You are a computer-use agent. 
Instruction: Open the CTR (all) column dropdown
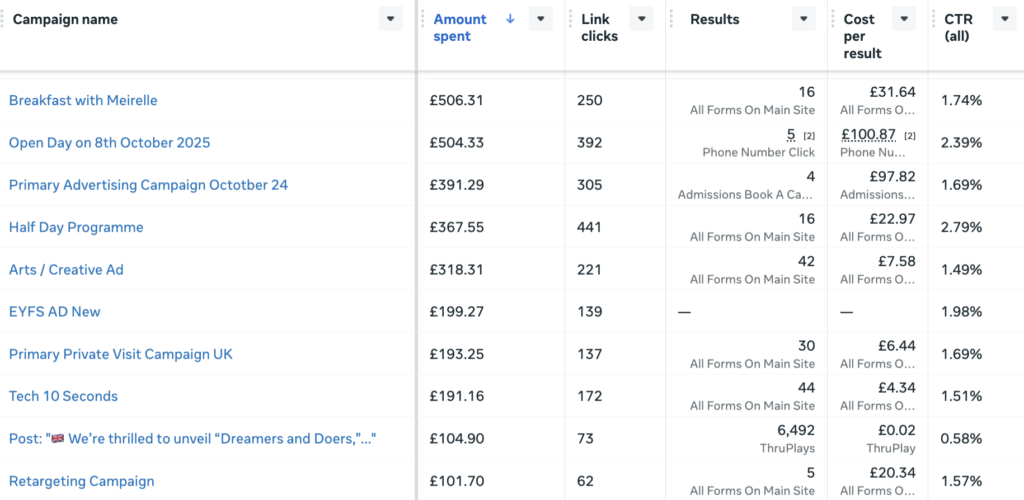1004,19
